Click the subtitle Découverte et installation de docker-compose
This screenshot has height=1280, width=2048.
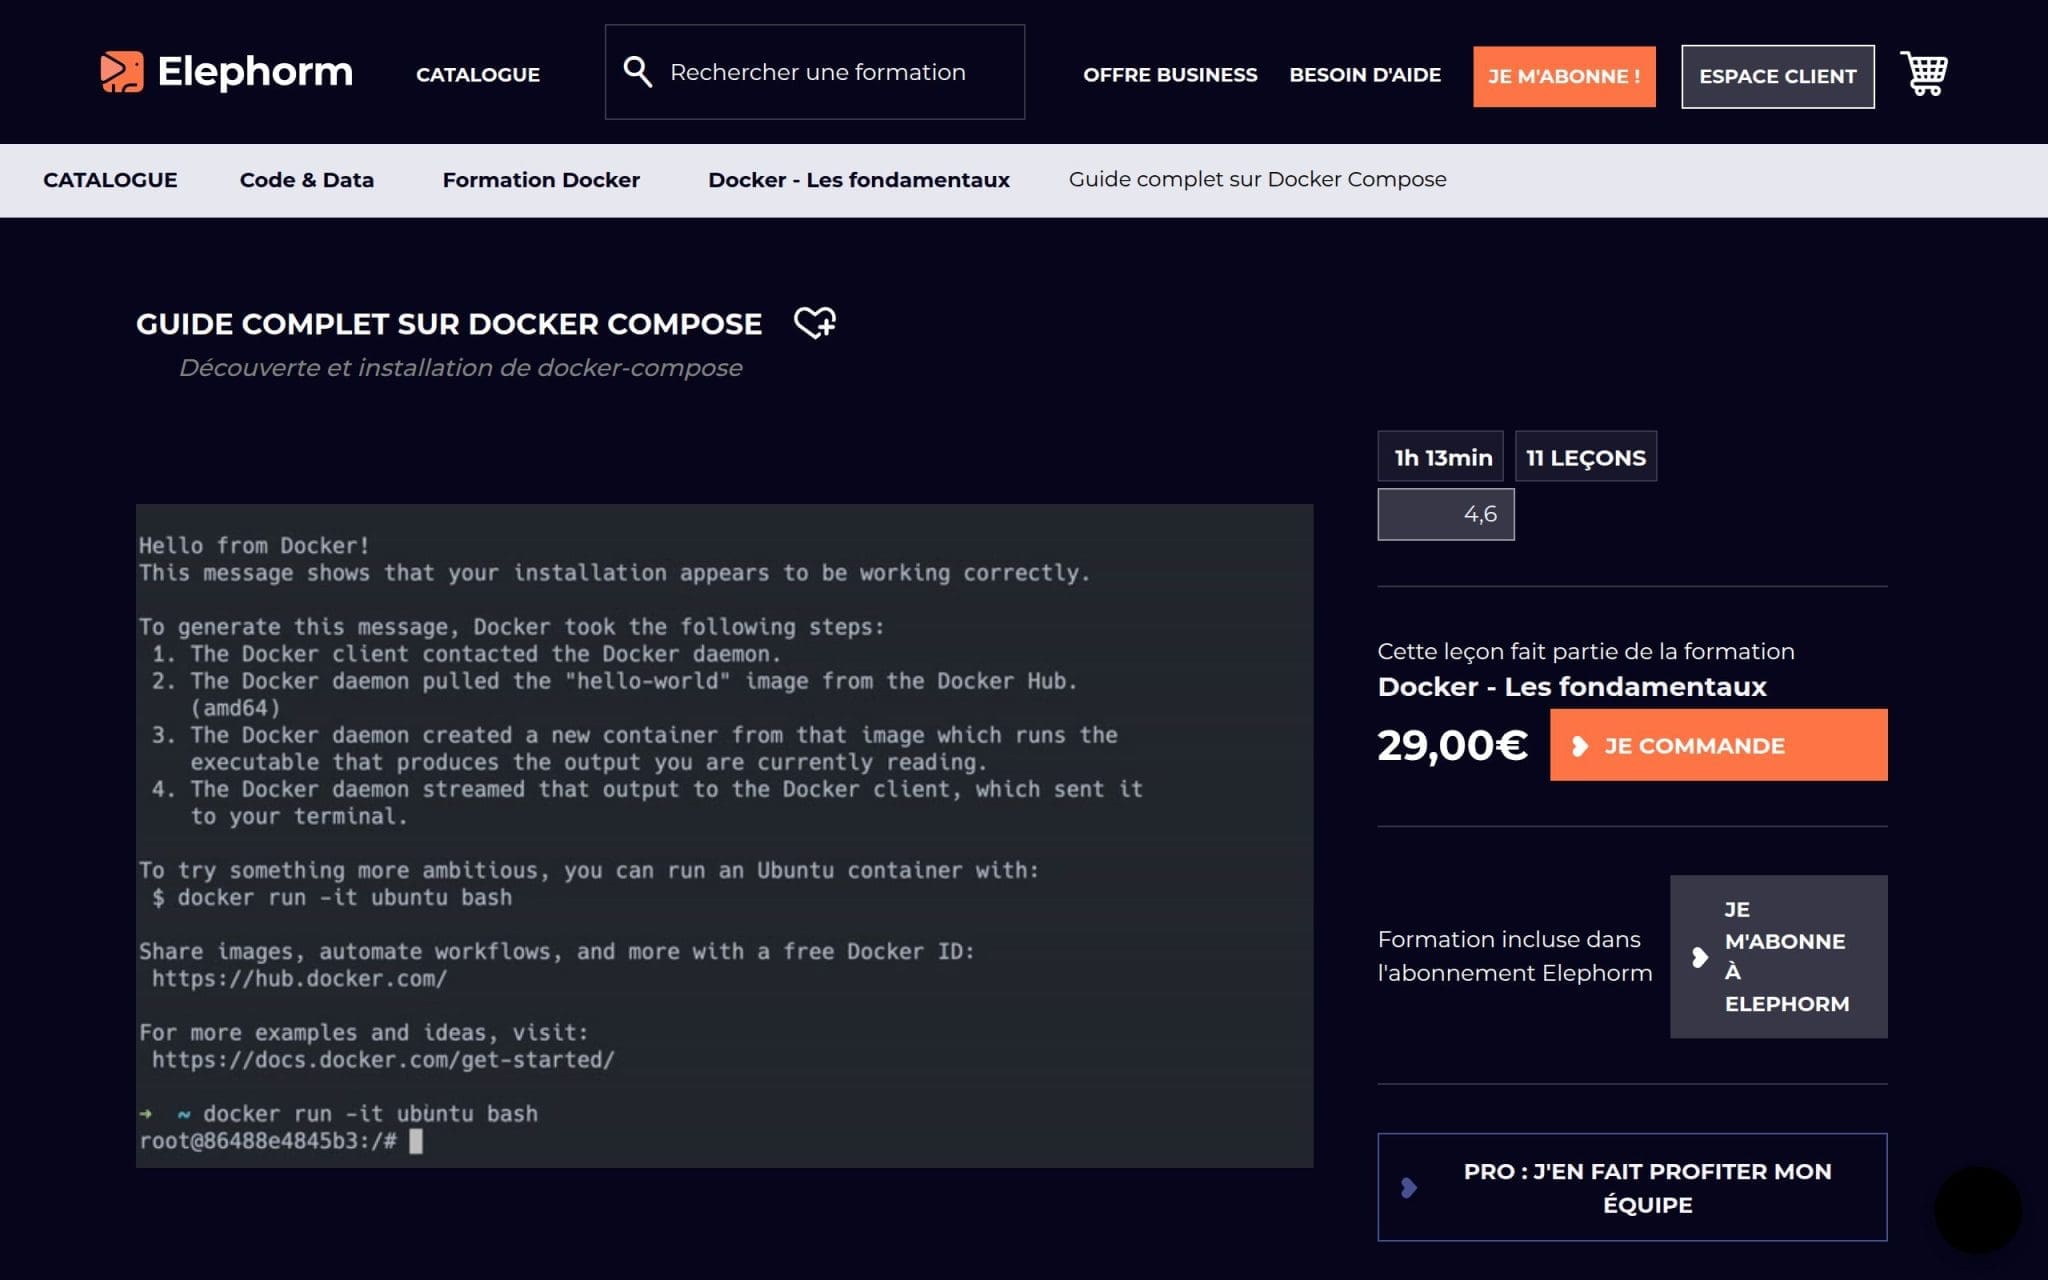coord(460,368)
